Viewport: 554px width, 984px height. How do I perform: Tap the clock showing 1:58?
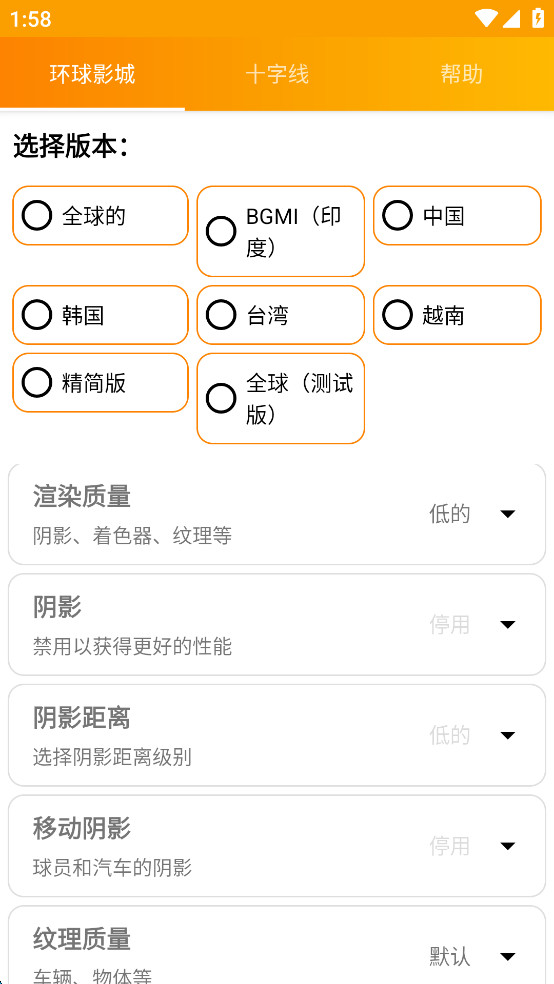(30, 19)
